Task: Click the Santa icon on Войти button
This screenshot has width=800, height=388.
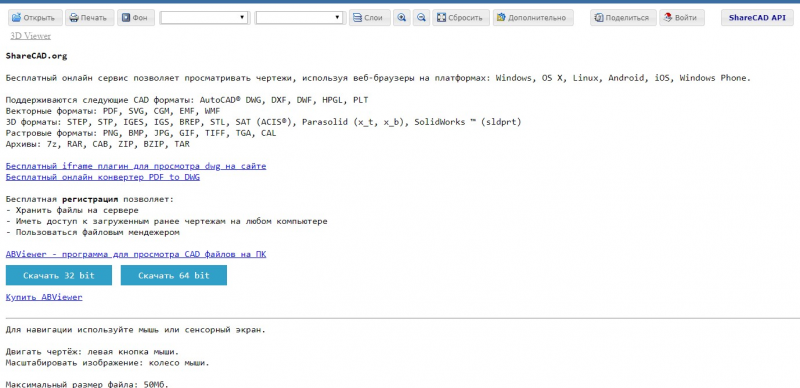Action: 668,18
